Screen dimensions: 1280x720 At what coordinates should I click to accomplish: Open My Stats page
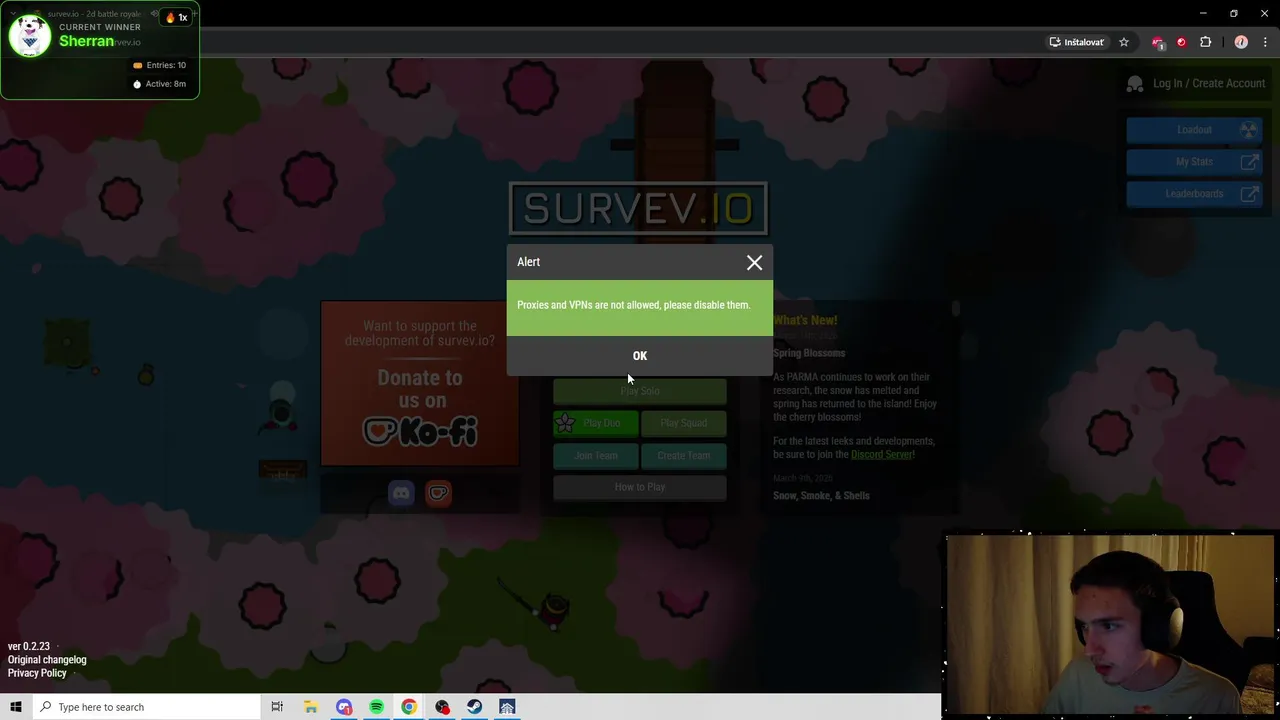click(1193, 162)
